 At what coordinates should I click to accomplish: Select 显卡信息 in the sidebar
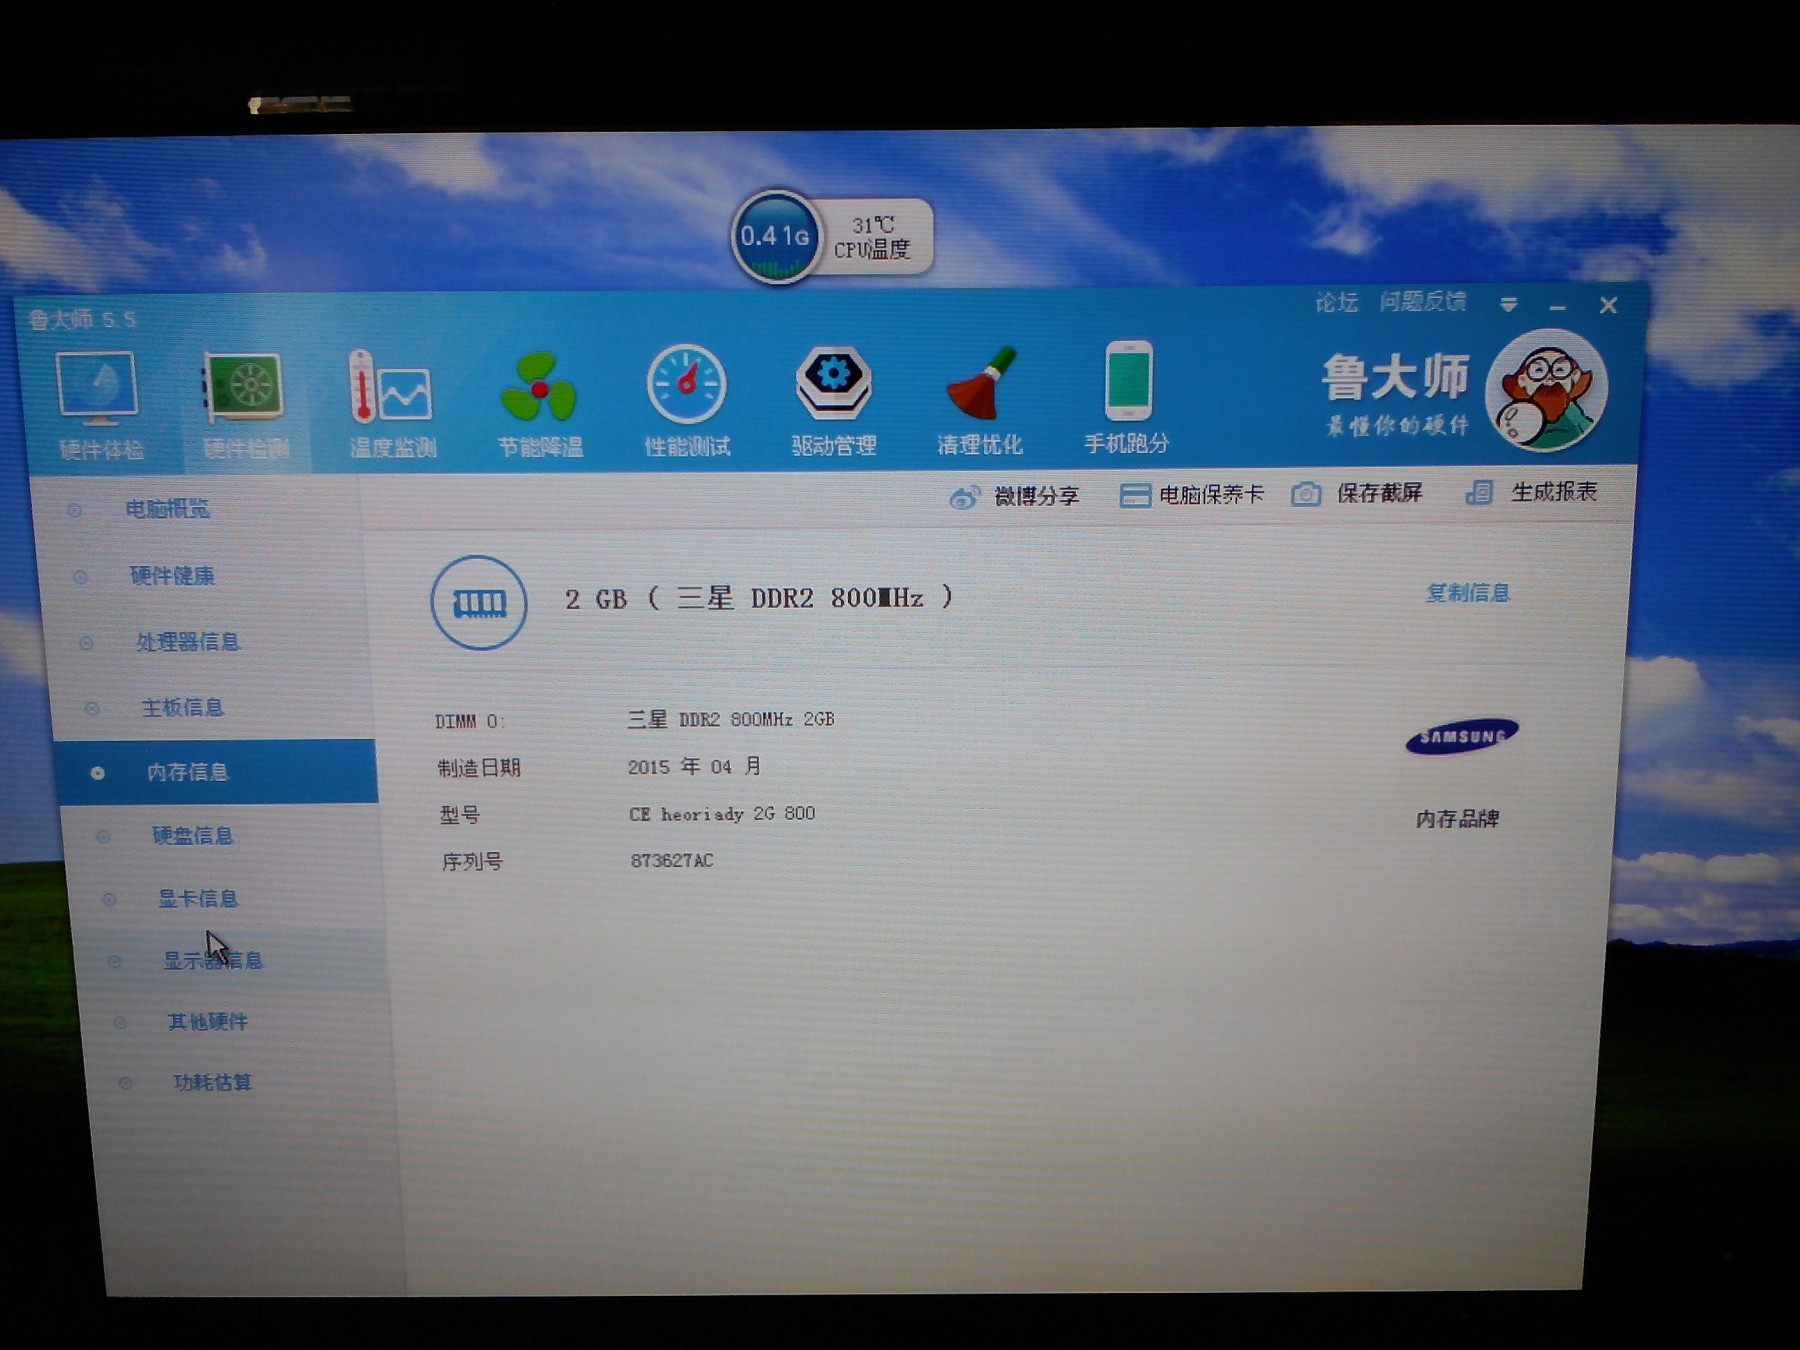pyautogui.click(x=198, y=898)
